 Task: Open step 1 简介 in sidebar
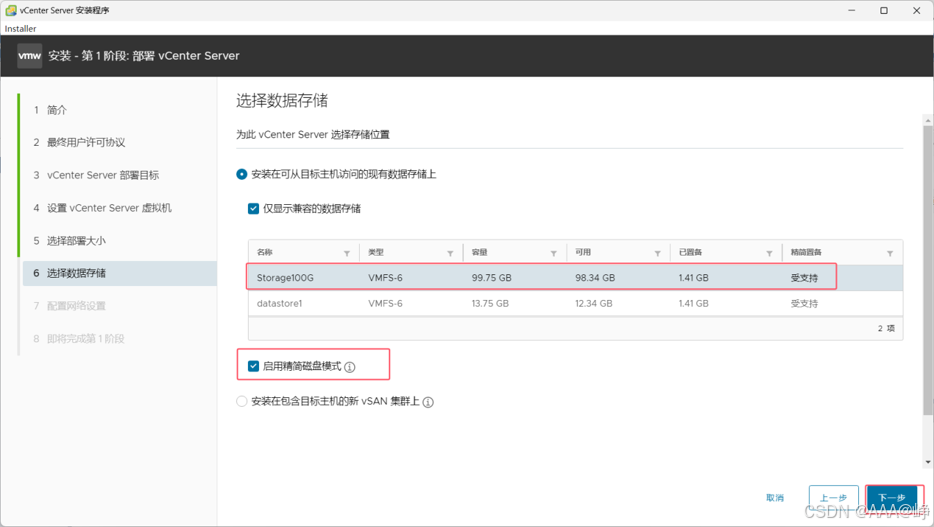tap(50, 110)
